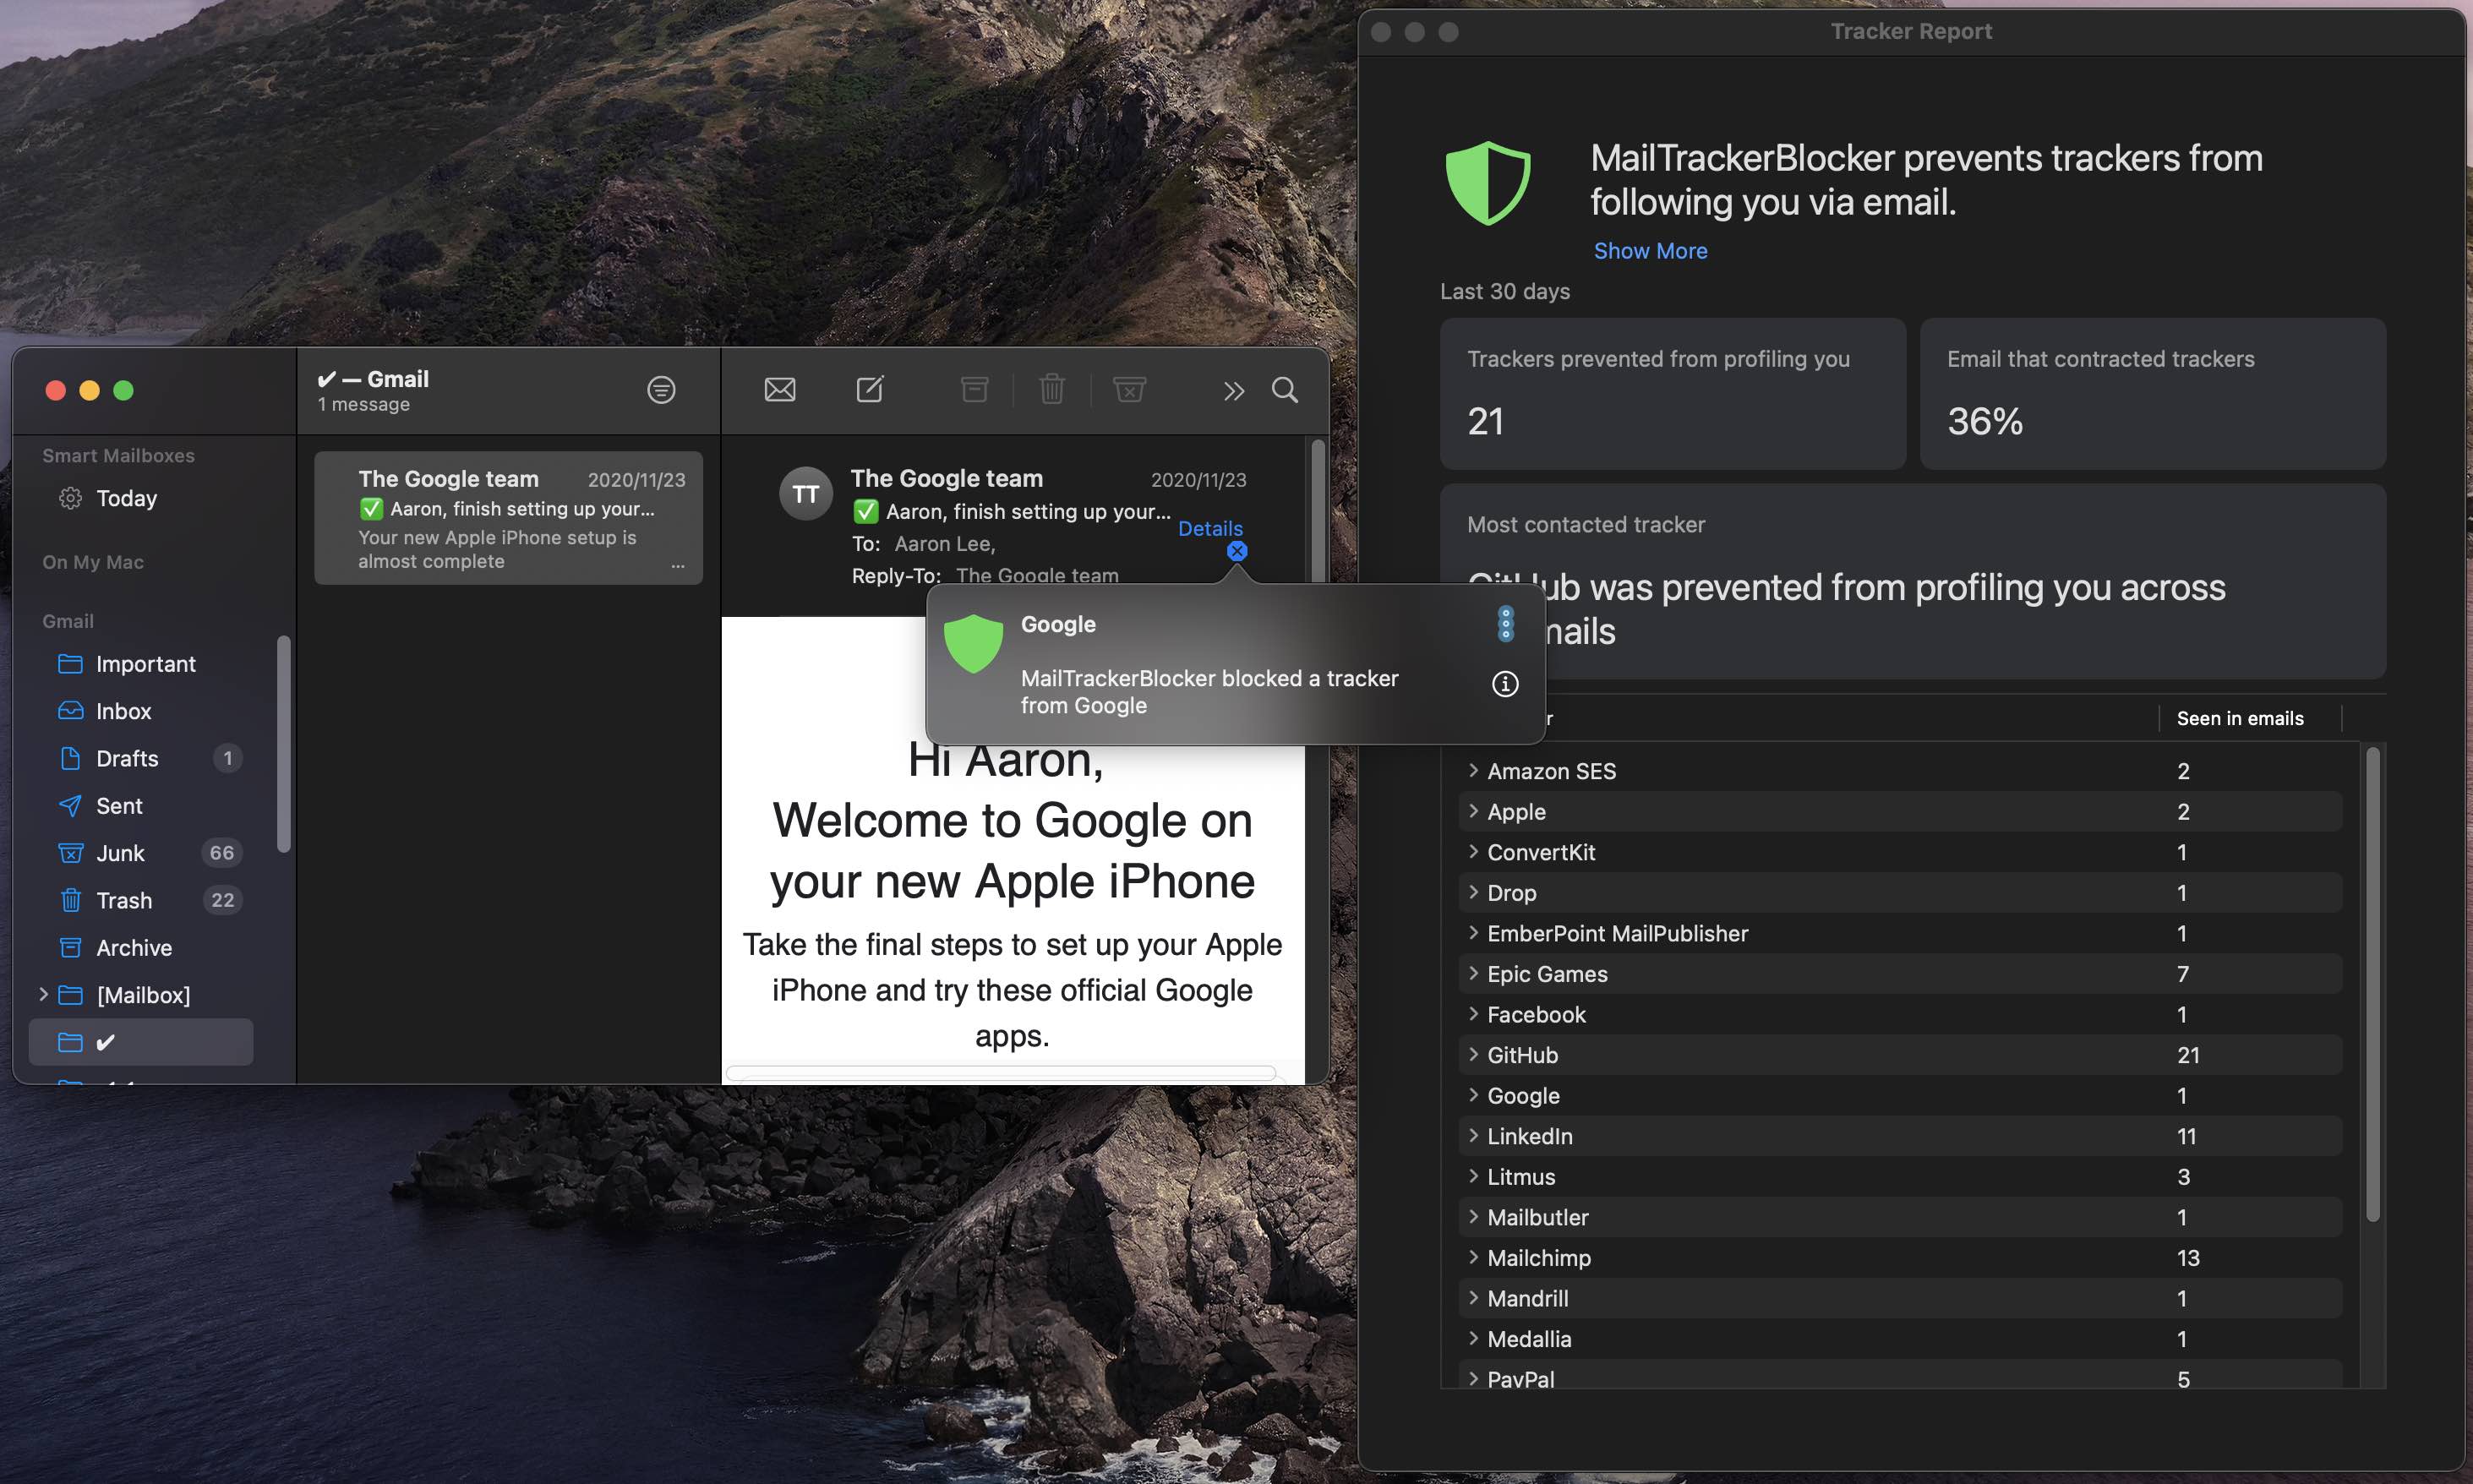Expand the Epic Games tracker entry
Image resolution: width=2473 pixels, height=1484 pixels.
[x=1470, y=974]
